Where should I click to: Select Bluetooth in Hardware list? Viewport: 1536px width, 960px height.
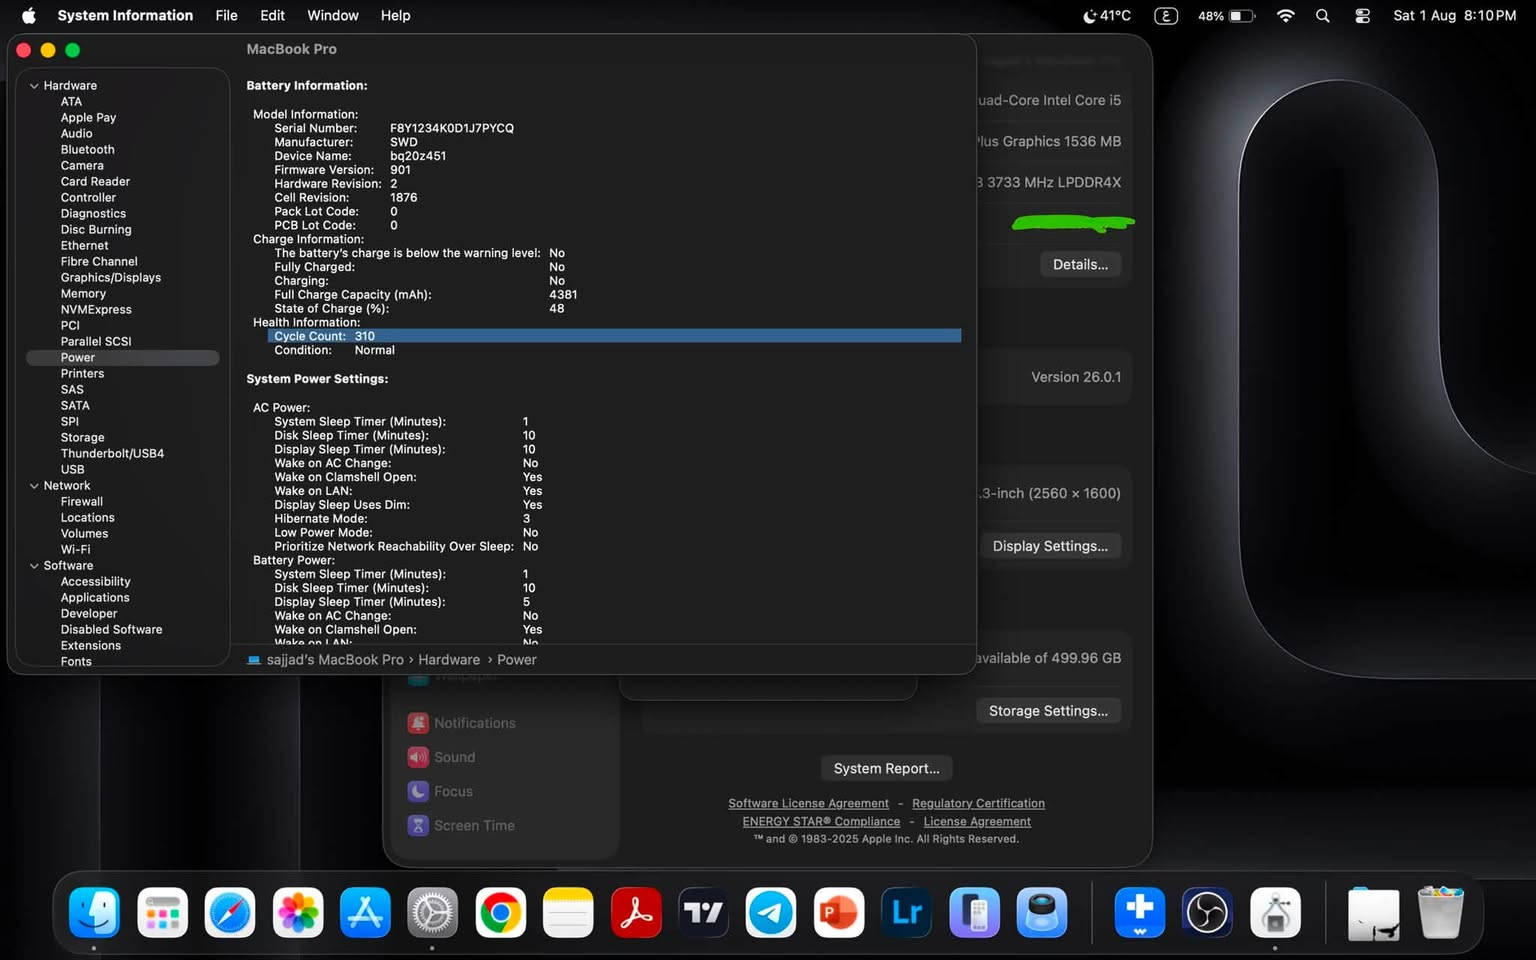coord(88,150)
